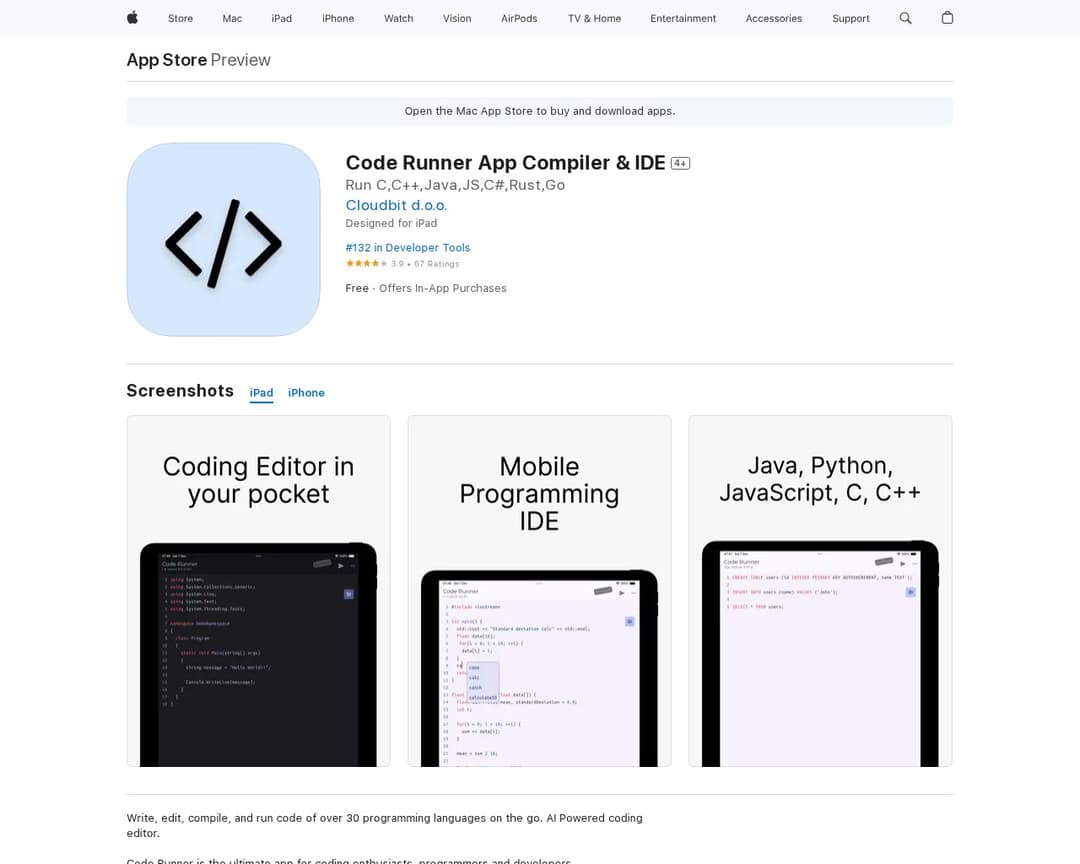Click the 'Write, edit, compile, and run' description
This screenshot has height=864, width=1080.
(384, 825)
